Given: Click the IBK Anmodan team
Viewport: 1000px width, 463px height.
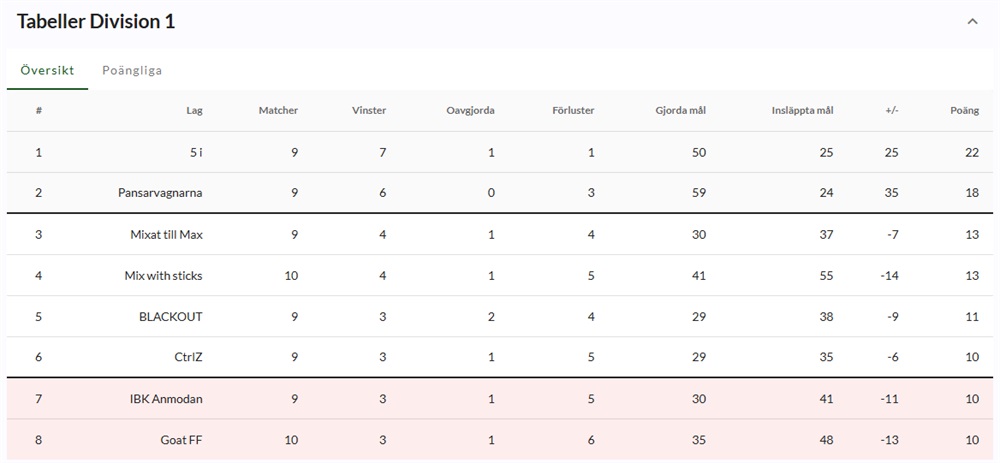Looking at the screenshot, I should click(x=166, y=399).
